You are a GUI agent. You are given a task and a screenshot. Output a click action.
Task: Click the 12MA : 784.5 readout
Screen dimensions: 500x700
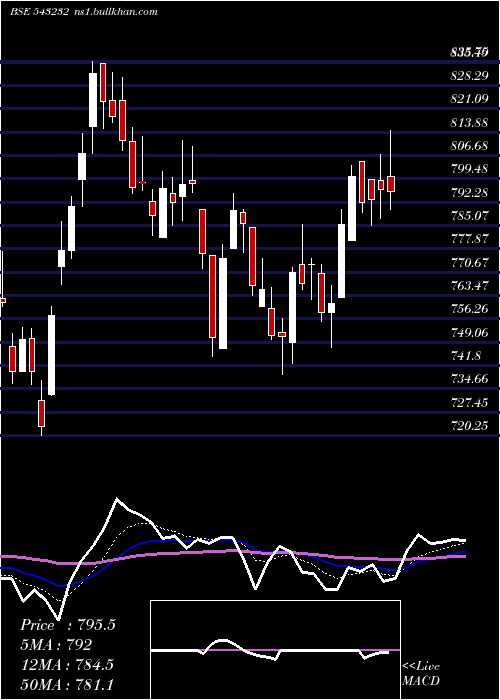point(67,665)
